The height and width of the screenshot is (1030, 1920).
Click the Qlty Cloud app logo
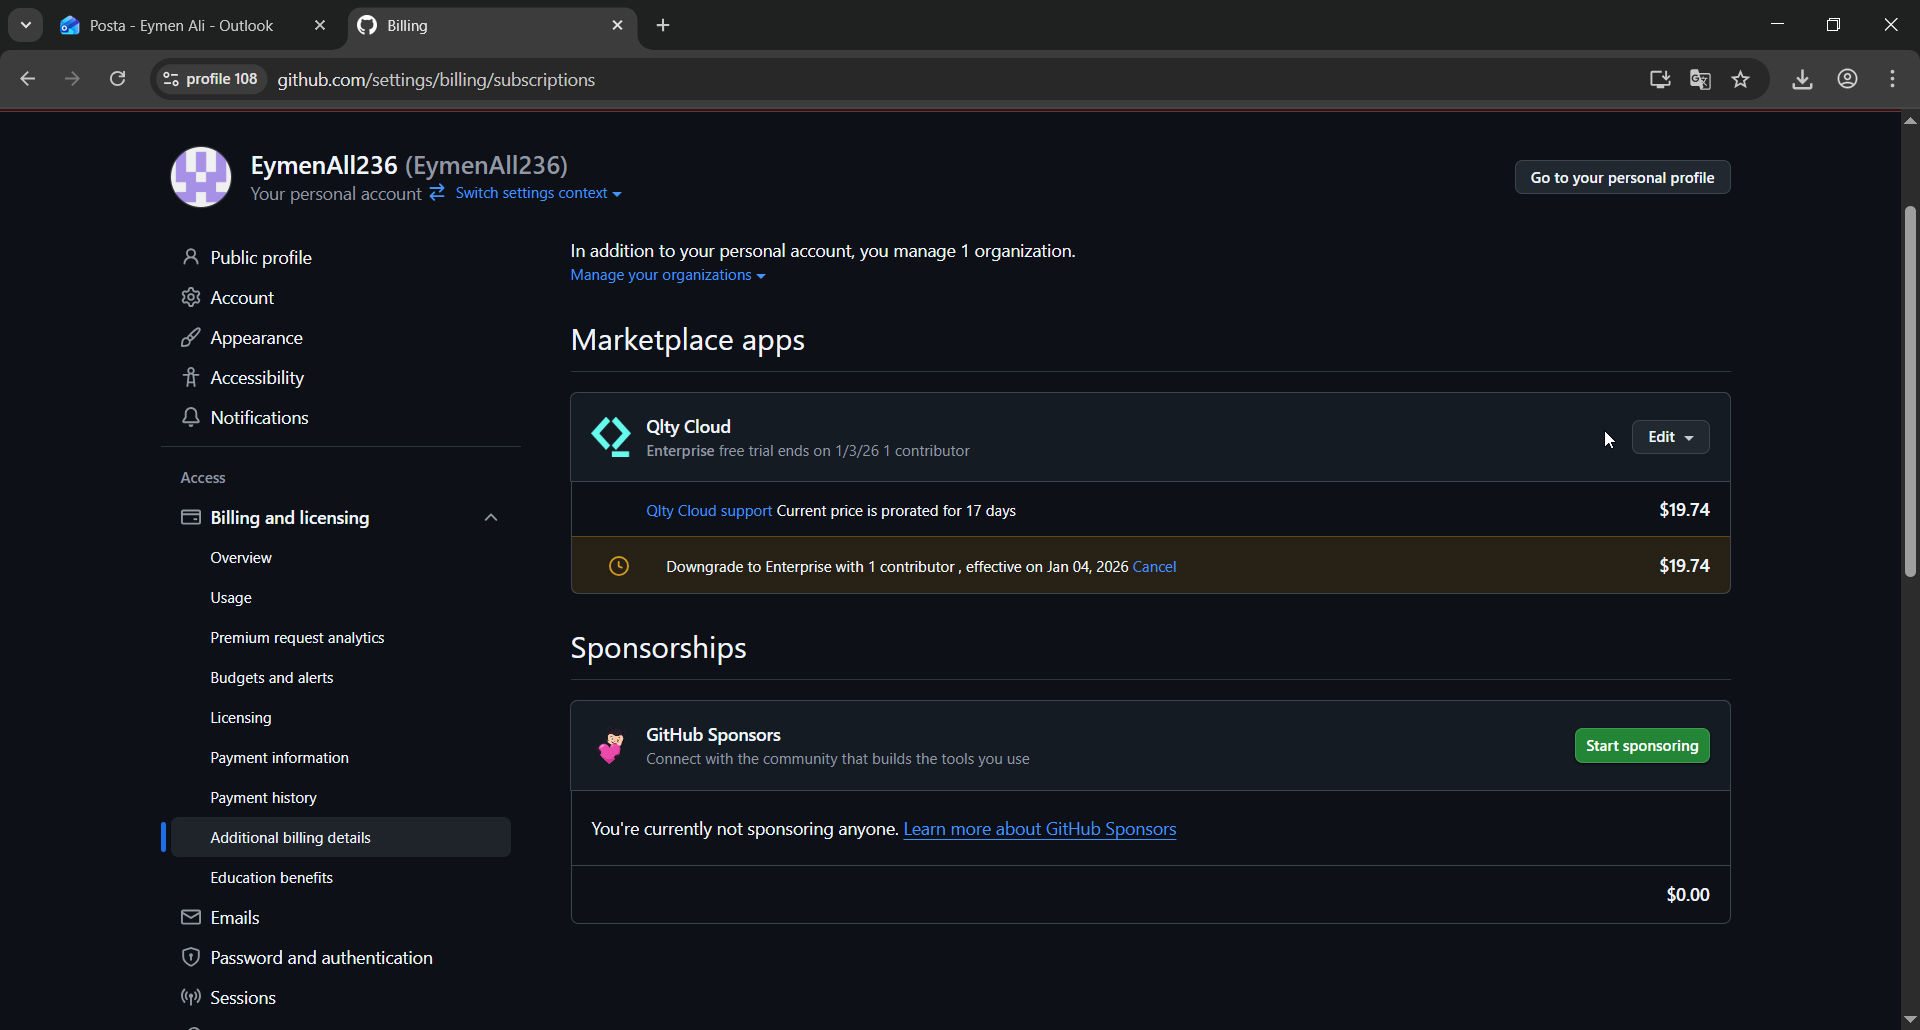pos(610,437)
